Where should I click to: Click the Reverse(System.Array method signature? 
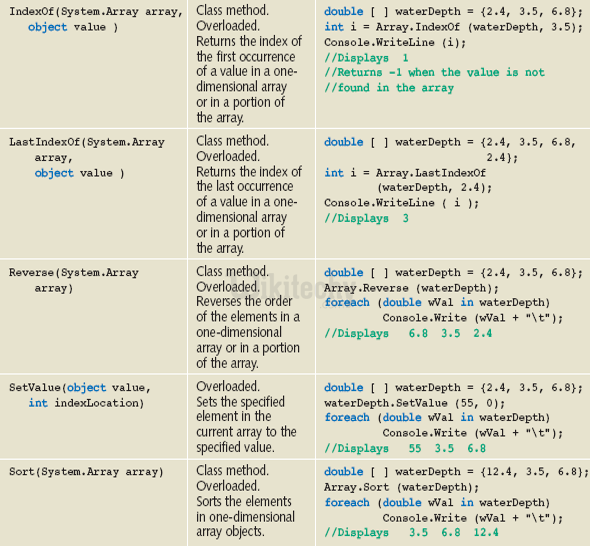click(74, 272)
